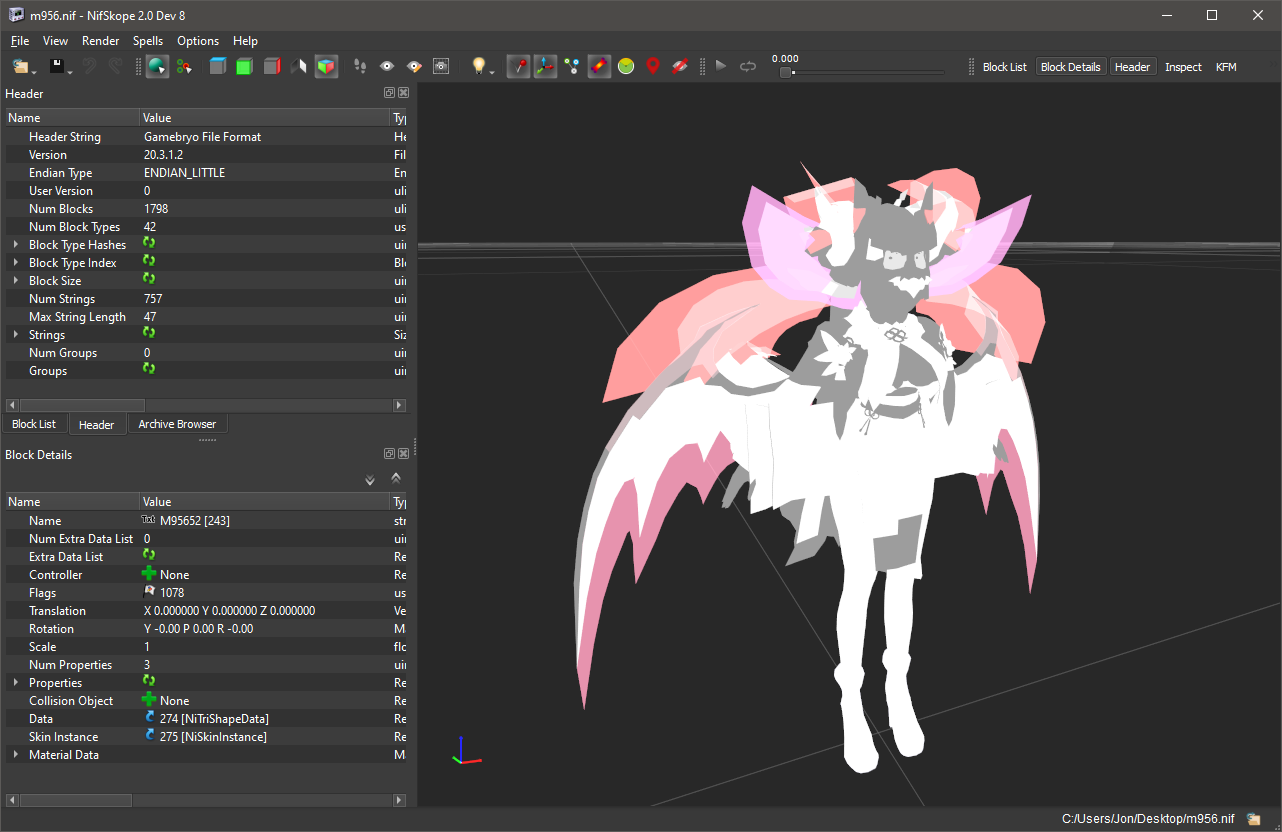
Task: Select the walk-mode footprints icon
Action: (x=359, y=66)
